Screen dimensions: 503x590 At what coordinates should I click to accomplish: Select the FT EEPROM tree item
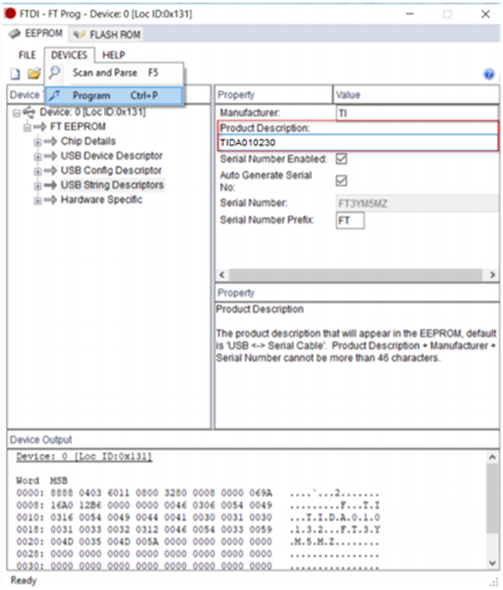tap(78, 126)
